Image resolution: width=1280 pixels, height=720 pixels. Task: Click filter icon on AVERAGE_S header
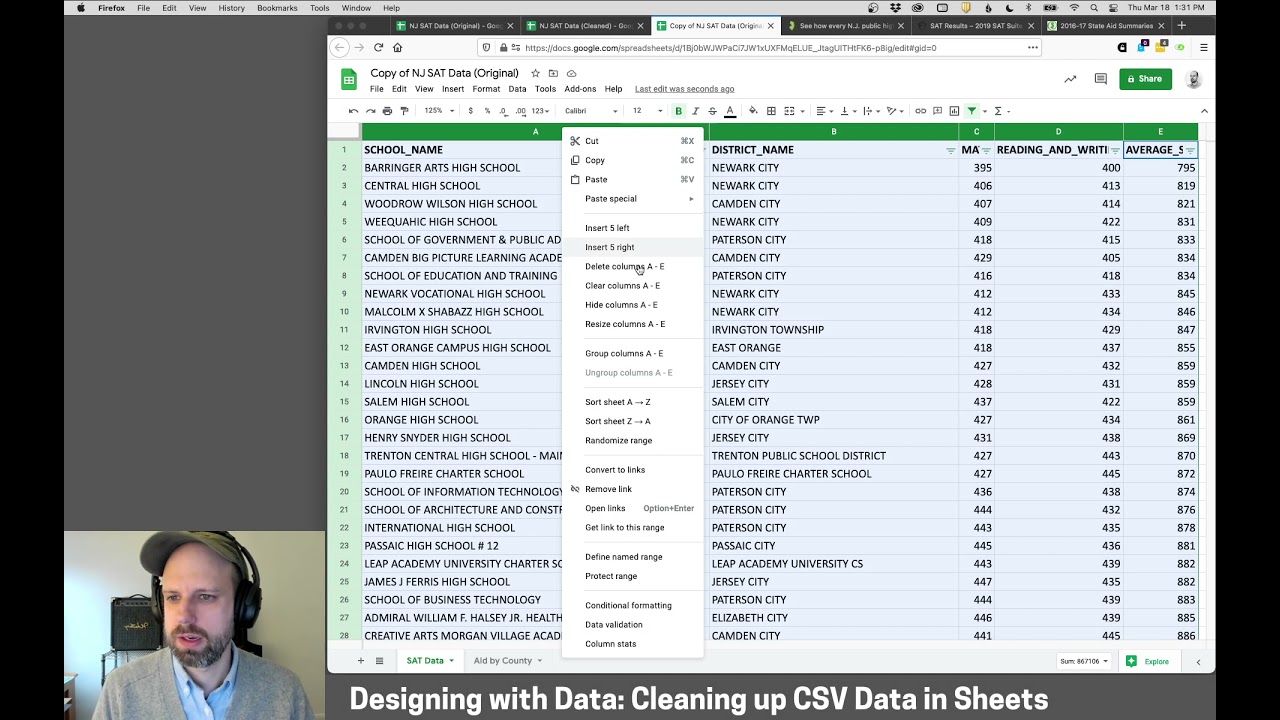pos(1190,150)
